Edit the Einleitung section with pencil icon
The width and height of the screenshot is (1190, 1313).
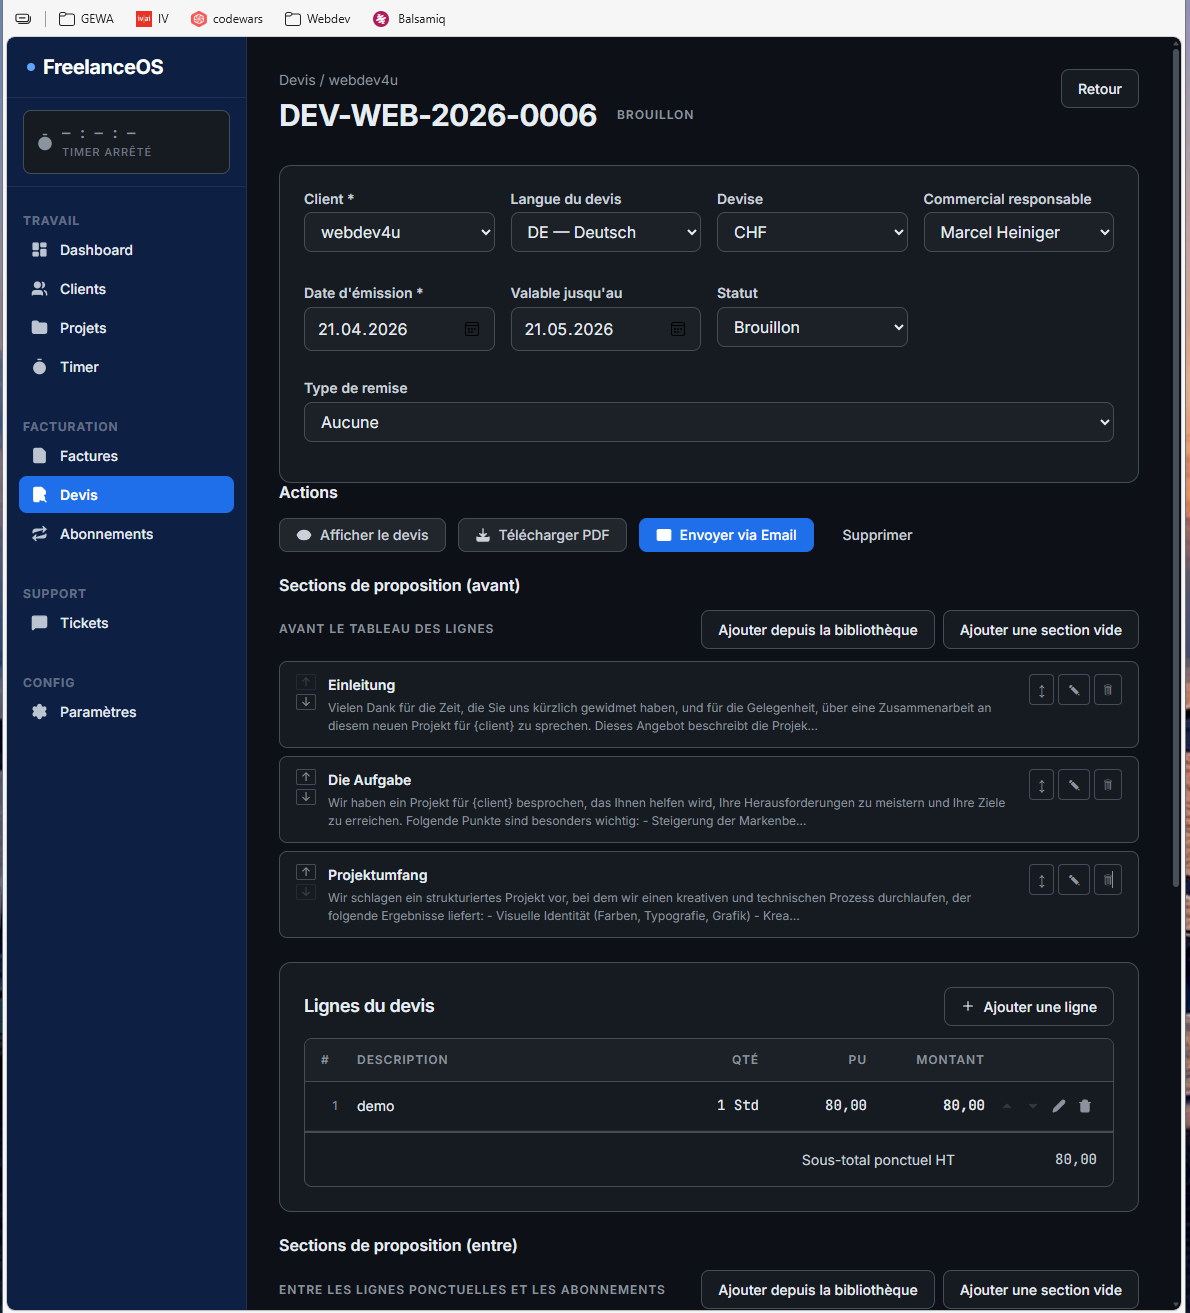click(x=1074, y=690)
